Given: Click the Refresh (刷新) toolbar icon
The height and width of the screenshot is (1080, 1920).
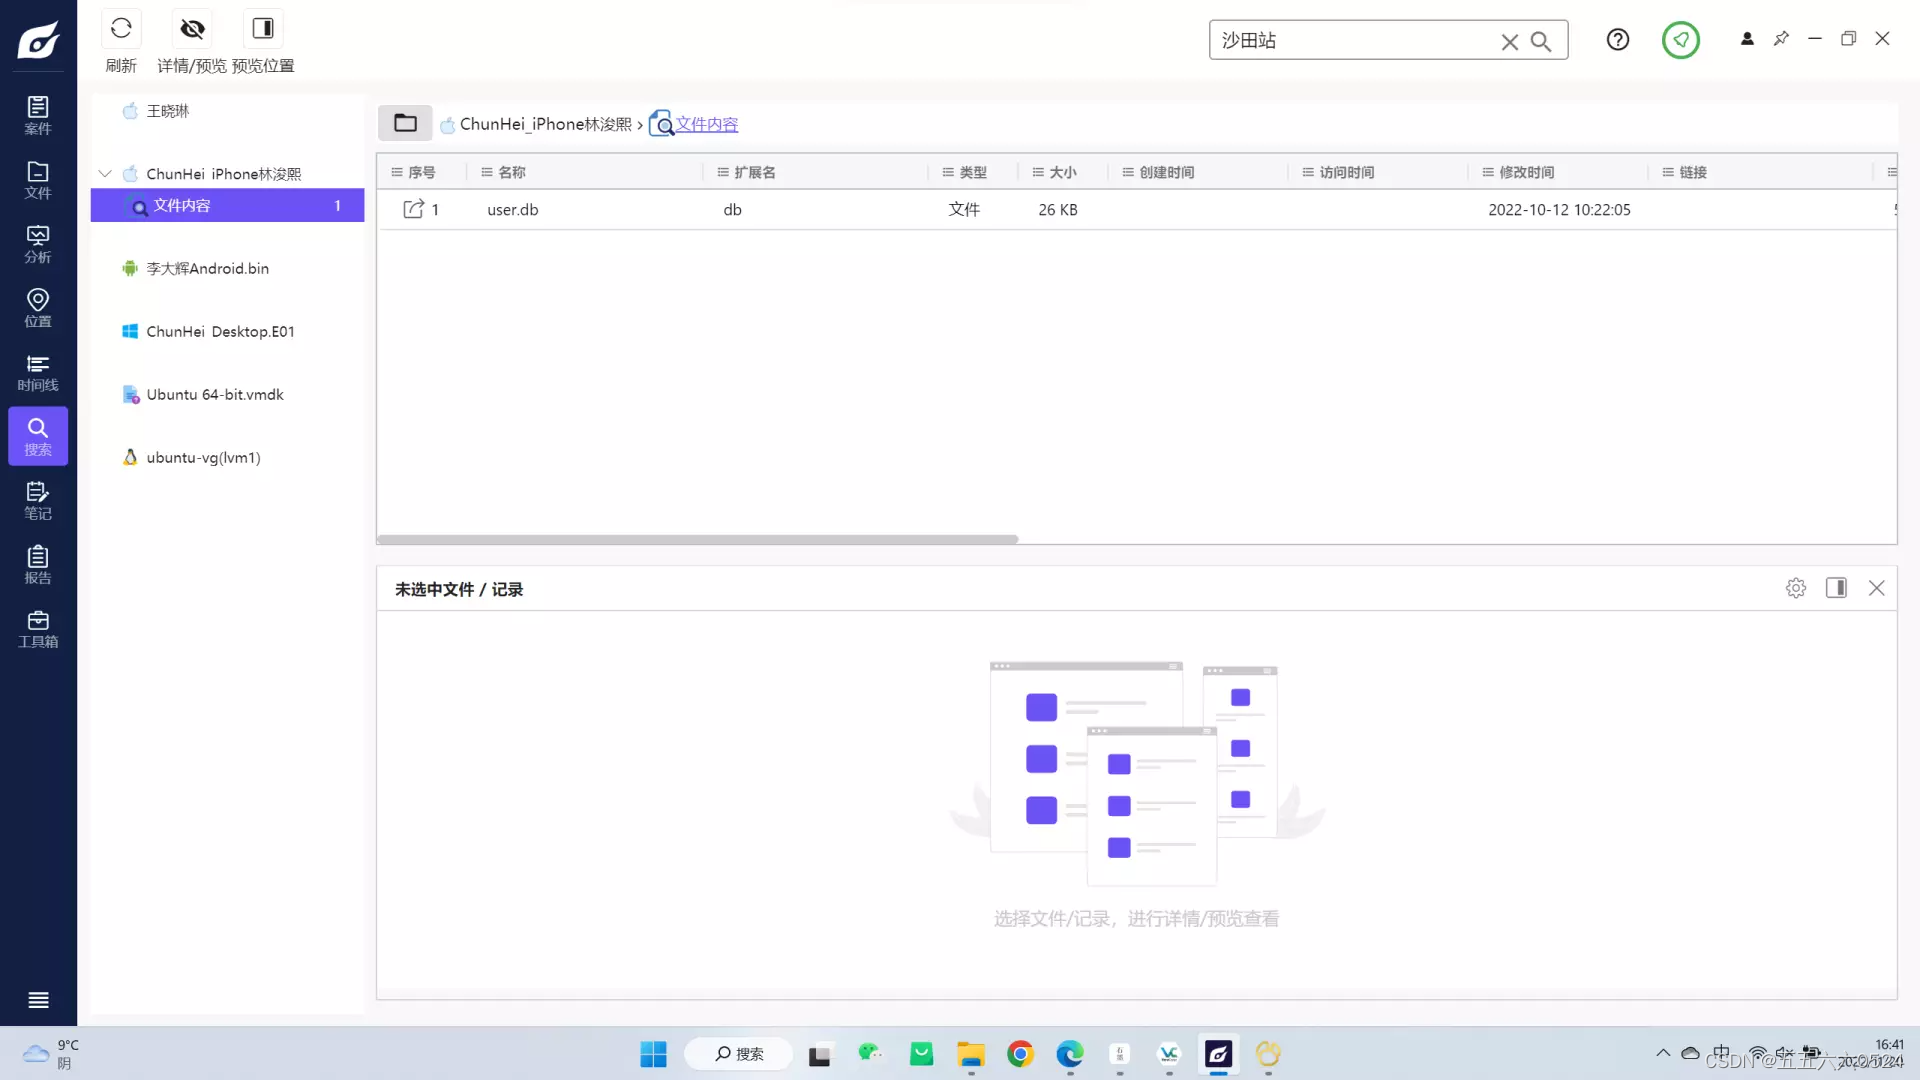Looking at the screenshot, I should 121,29.
